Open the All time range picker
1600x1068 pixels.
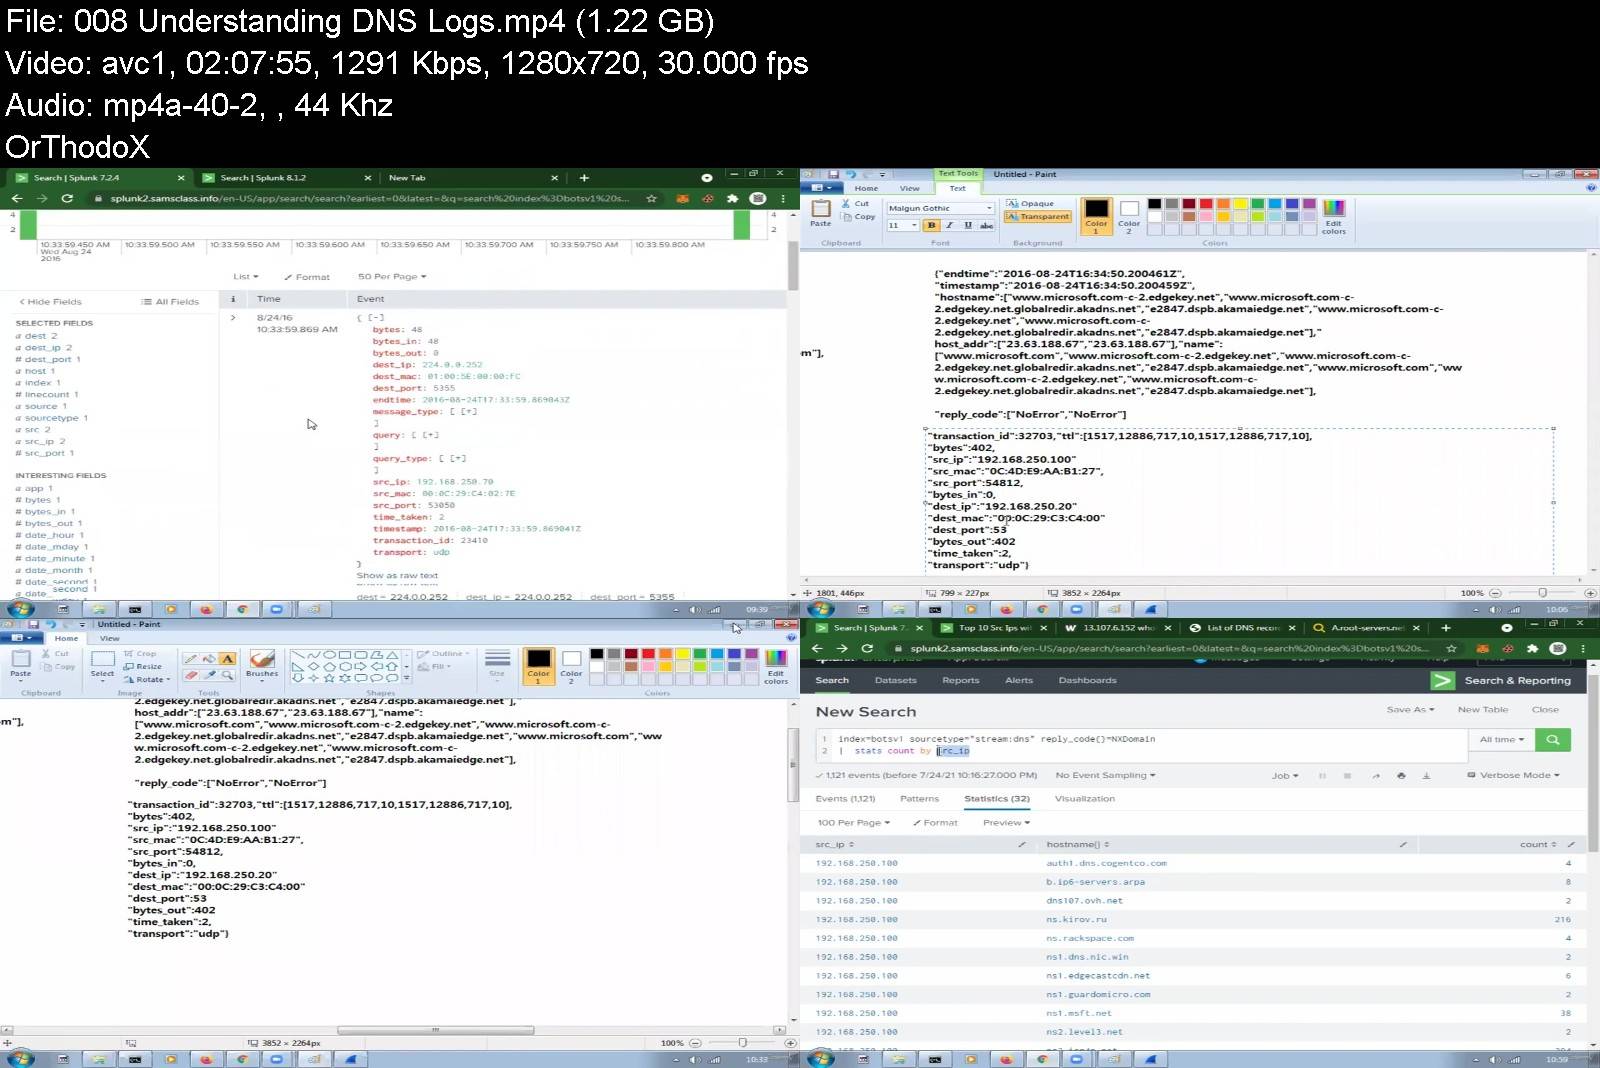[1502, 739]
